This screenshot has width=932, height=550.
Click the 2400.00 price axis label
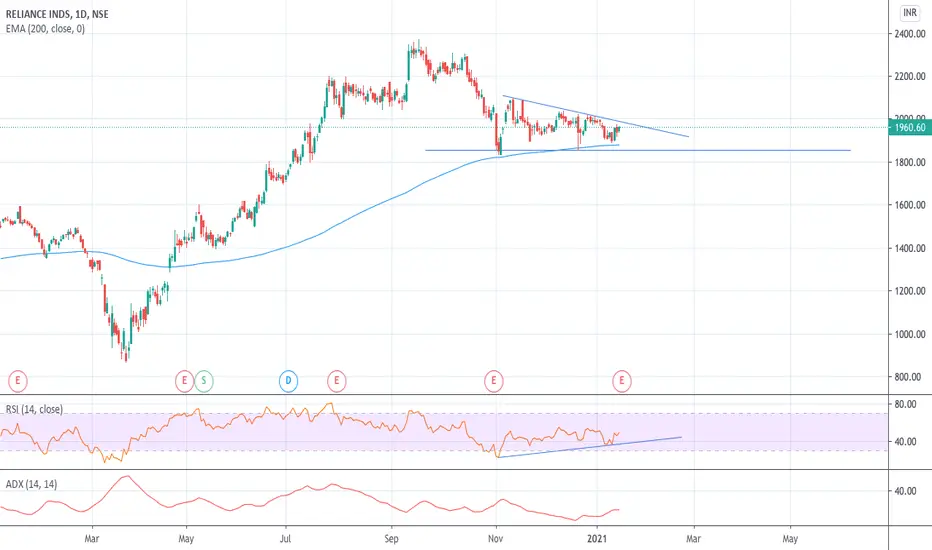[910, 34]
